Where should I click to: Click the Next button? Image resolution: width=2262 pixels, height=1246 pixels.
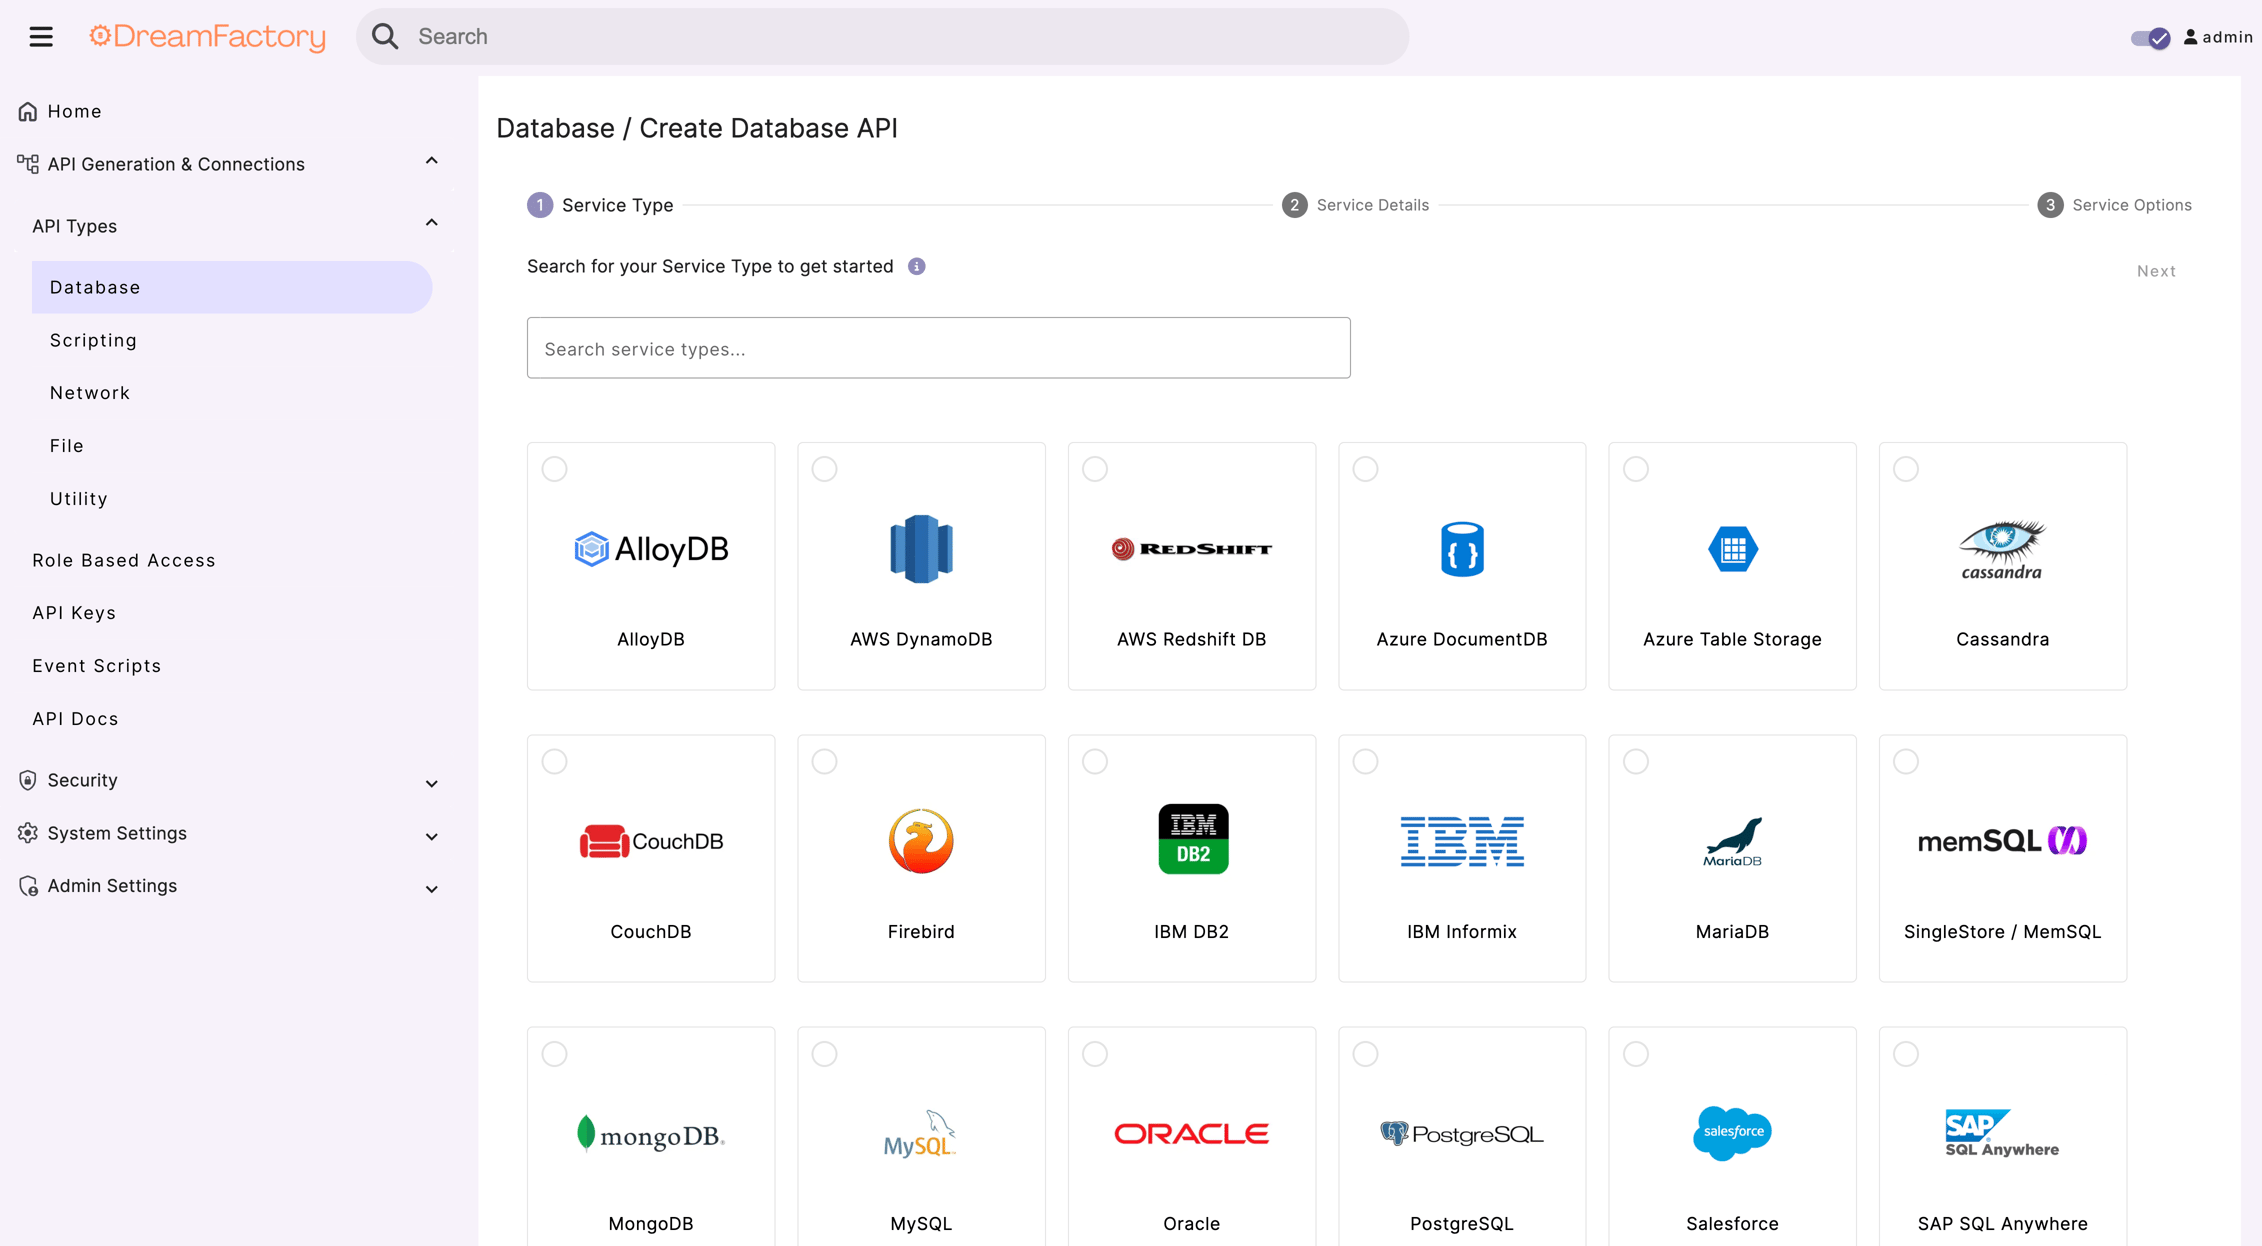pos(2156,270)
